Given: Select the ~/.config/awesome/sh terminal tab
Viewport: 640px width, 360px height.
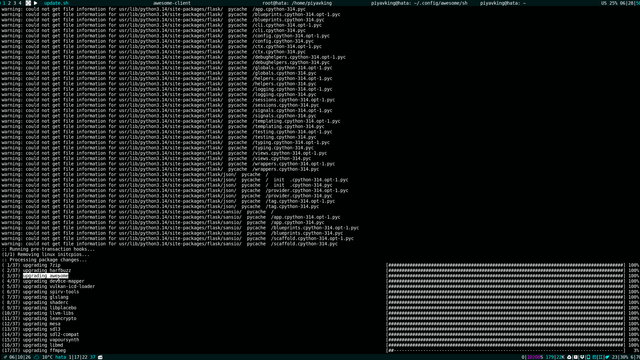Looking at the screenshot, I should click(x=419, y=3).
